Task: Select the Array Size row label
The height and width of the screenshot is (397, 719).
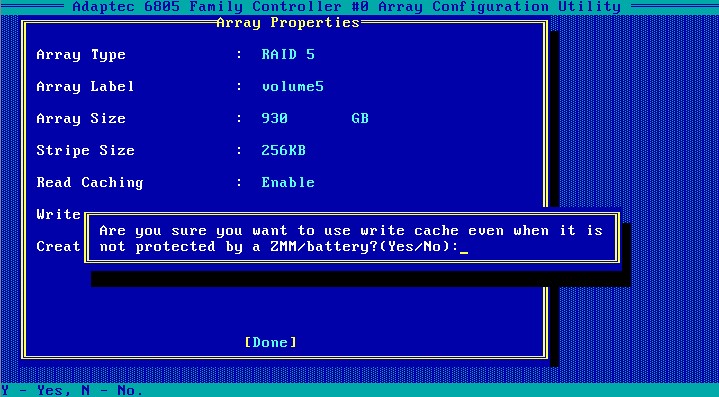Action: (81, 118)
